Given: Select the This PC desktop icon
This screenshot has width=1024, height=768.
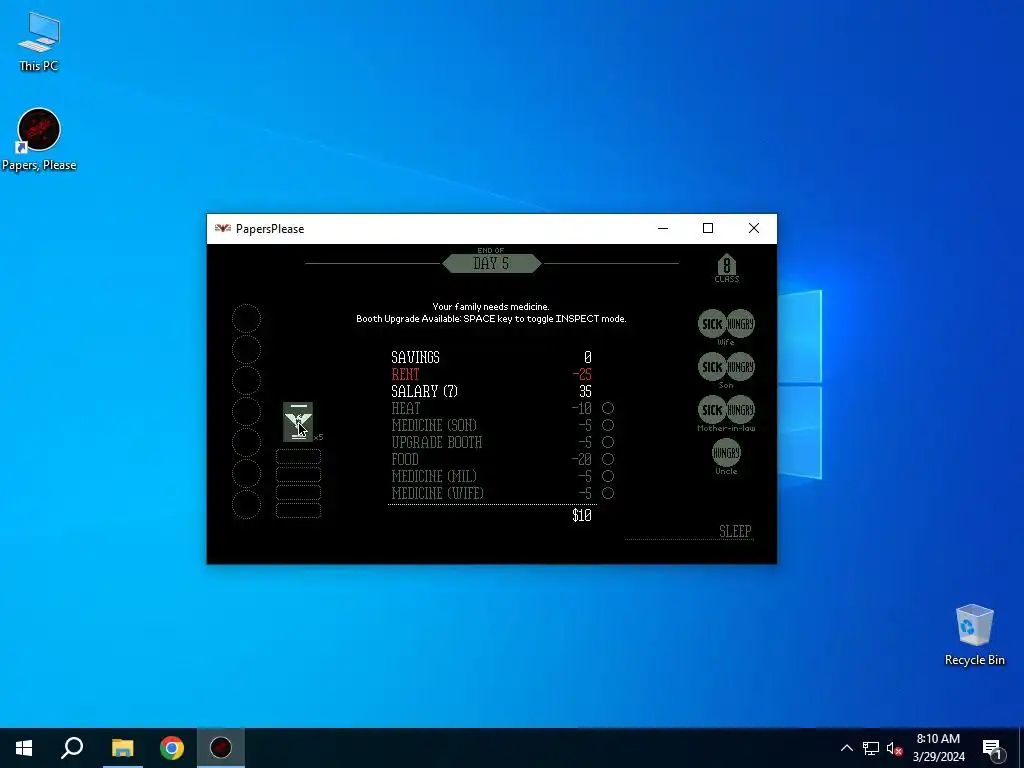Looking at the screenshot, I should [x=39, y=42].
